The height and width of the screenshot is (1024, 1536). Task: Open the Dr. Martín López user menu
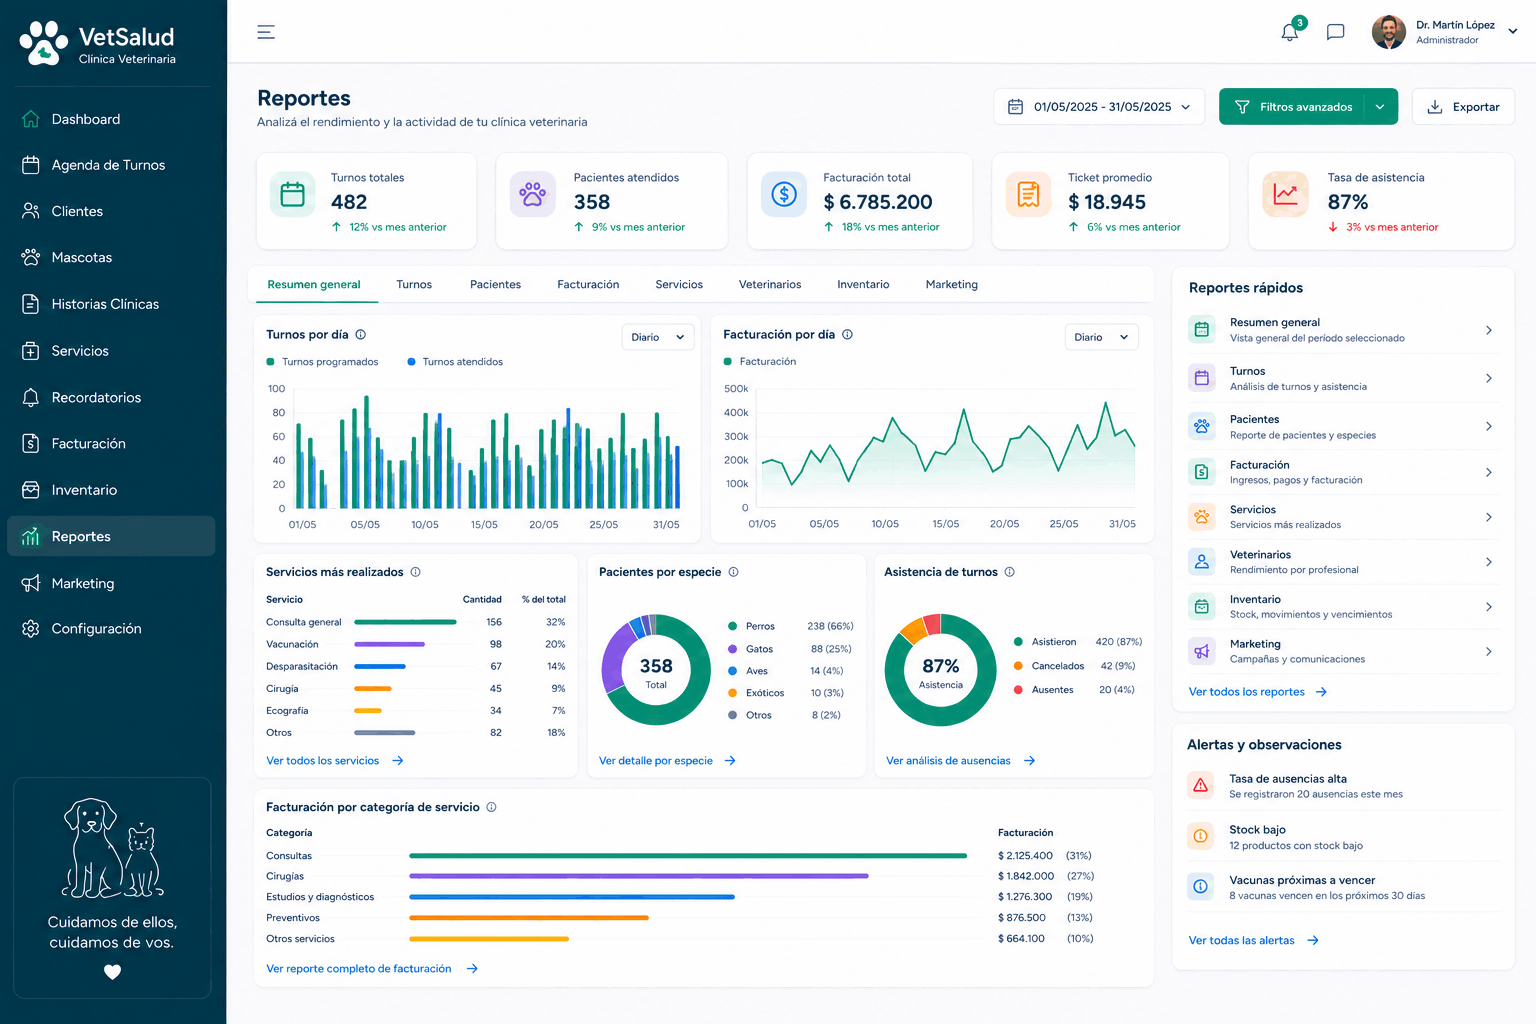1445,32
